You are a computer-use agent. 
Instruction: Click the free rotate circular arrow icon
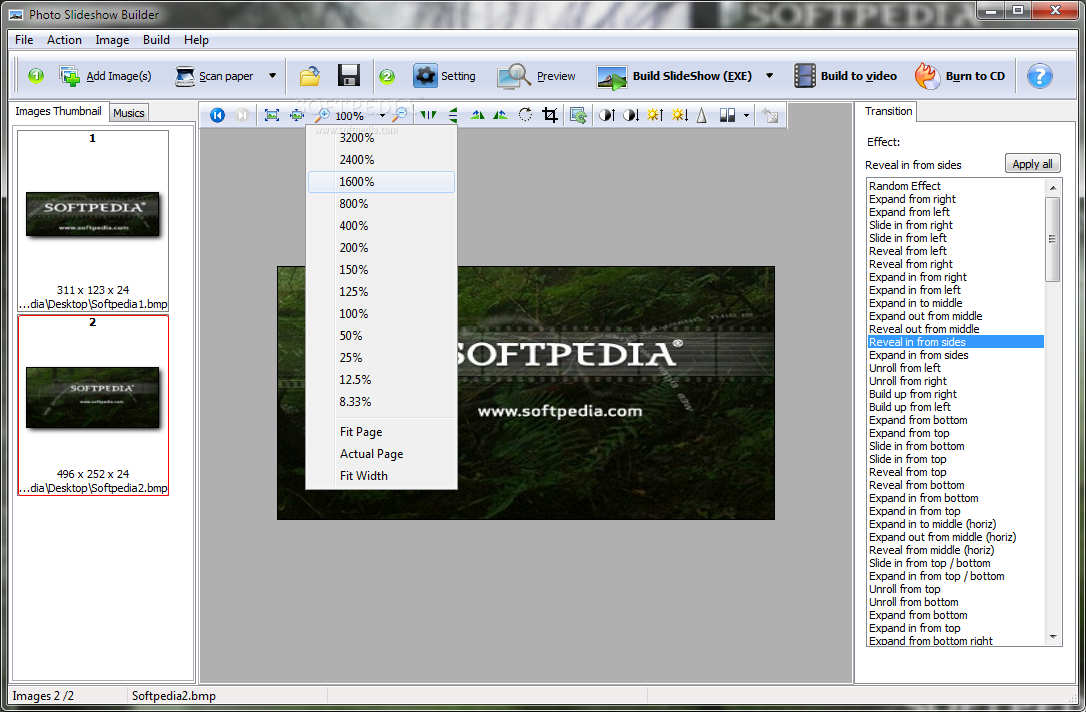(x=526, y=115)
